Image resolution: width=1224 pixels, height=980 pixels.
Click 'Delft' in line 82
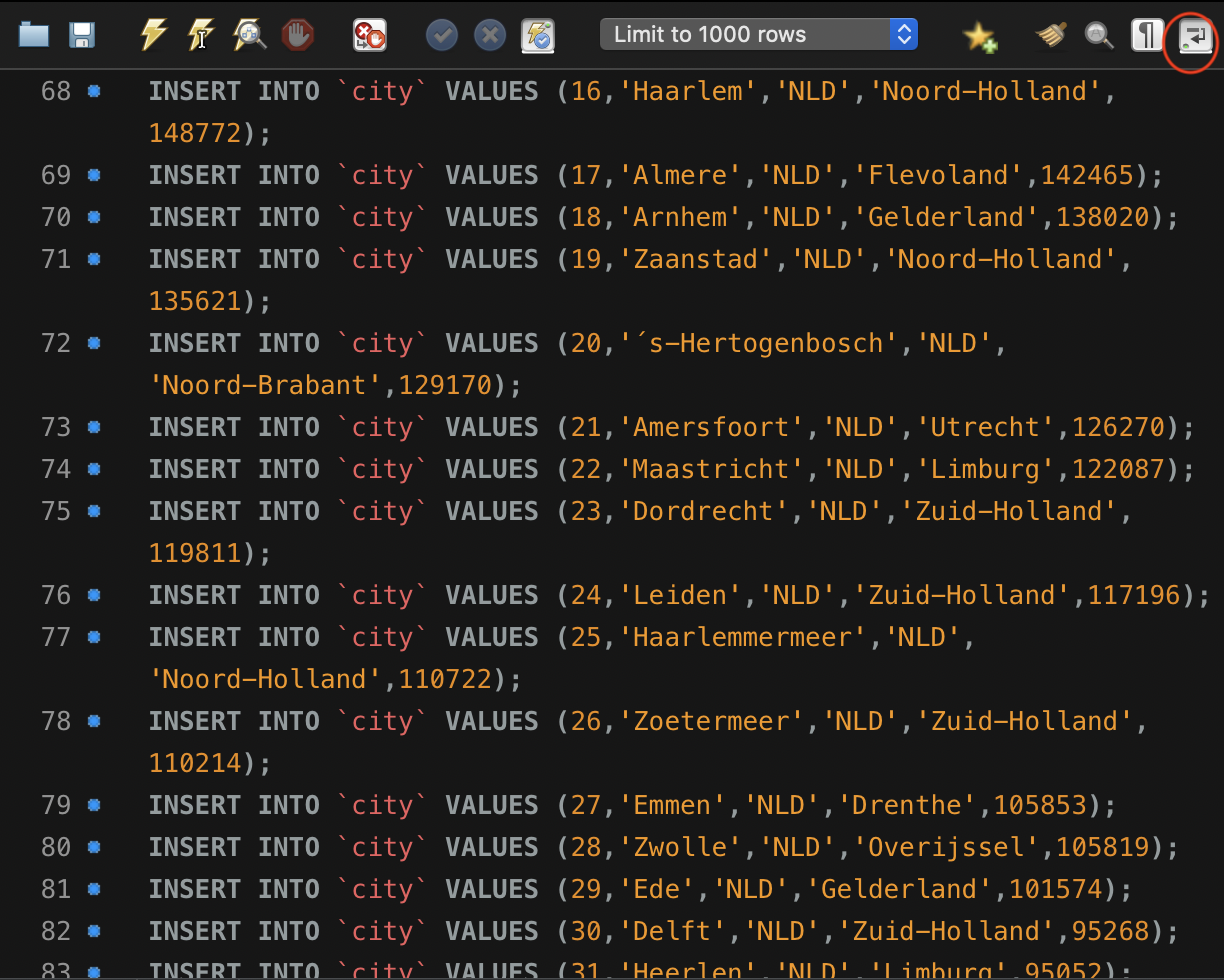(671, 931)
